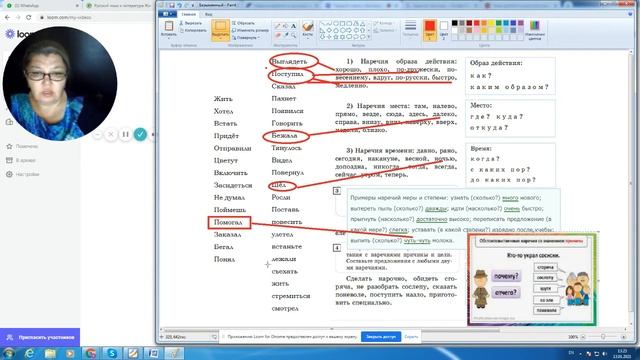
Task: Click the webcam bubble of the presenter
Action: (x=60, y=84)
